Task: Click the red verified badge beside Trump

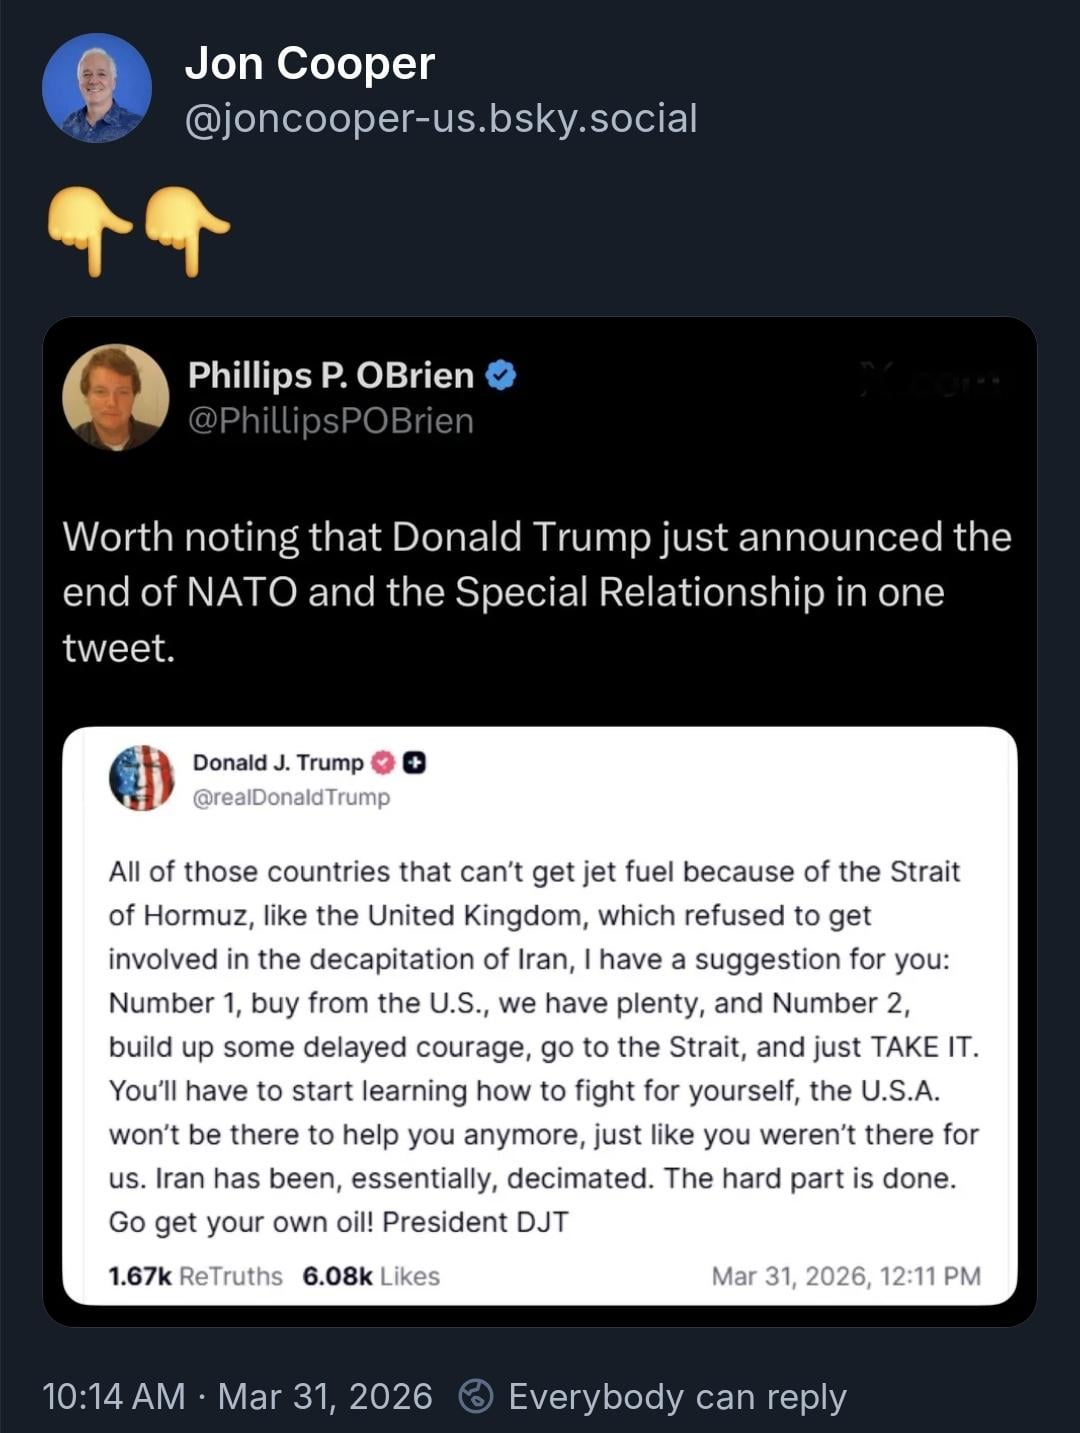Action: 382,763
